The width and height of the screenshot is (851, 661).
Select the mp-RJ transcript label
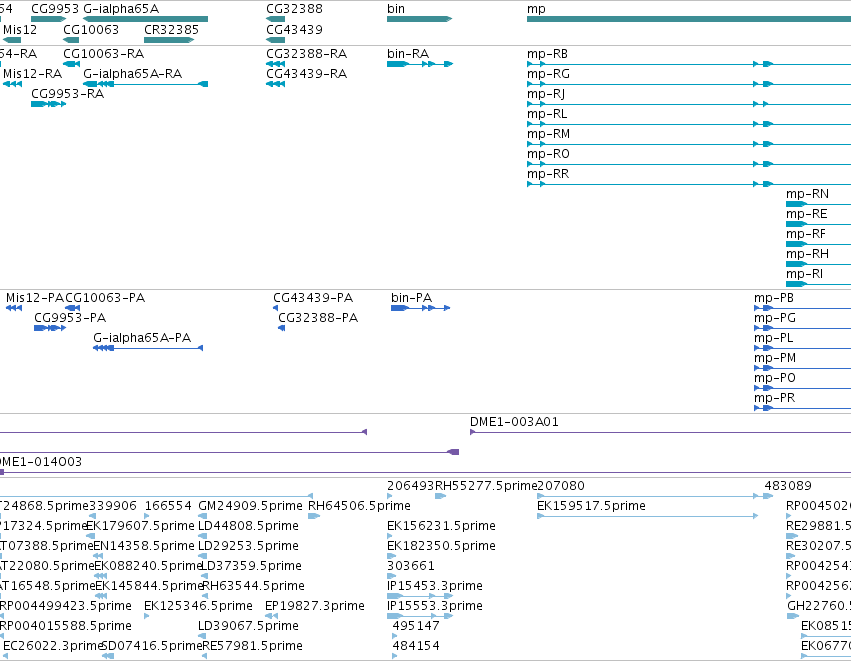(x=546, y=94)
